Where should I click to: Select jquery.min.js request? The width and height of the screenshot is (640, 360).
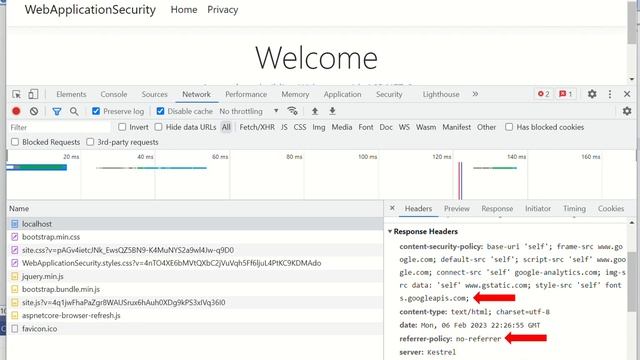click(195, 276)
